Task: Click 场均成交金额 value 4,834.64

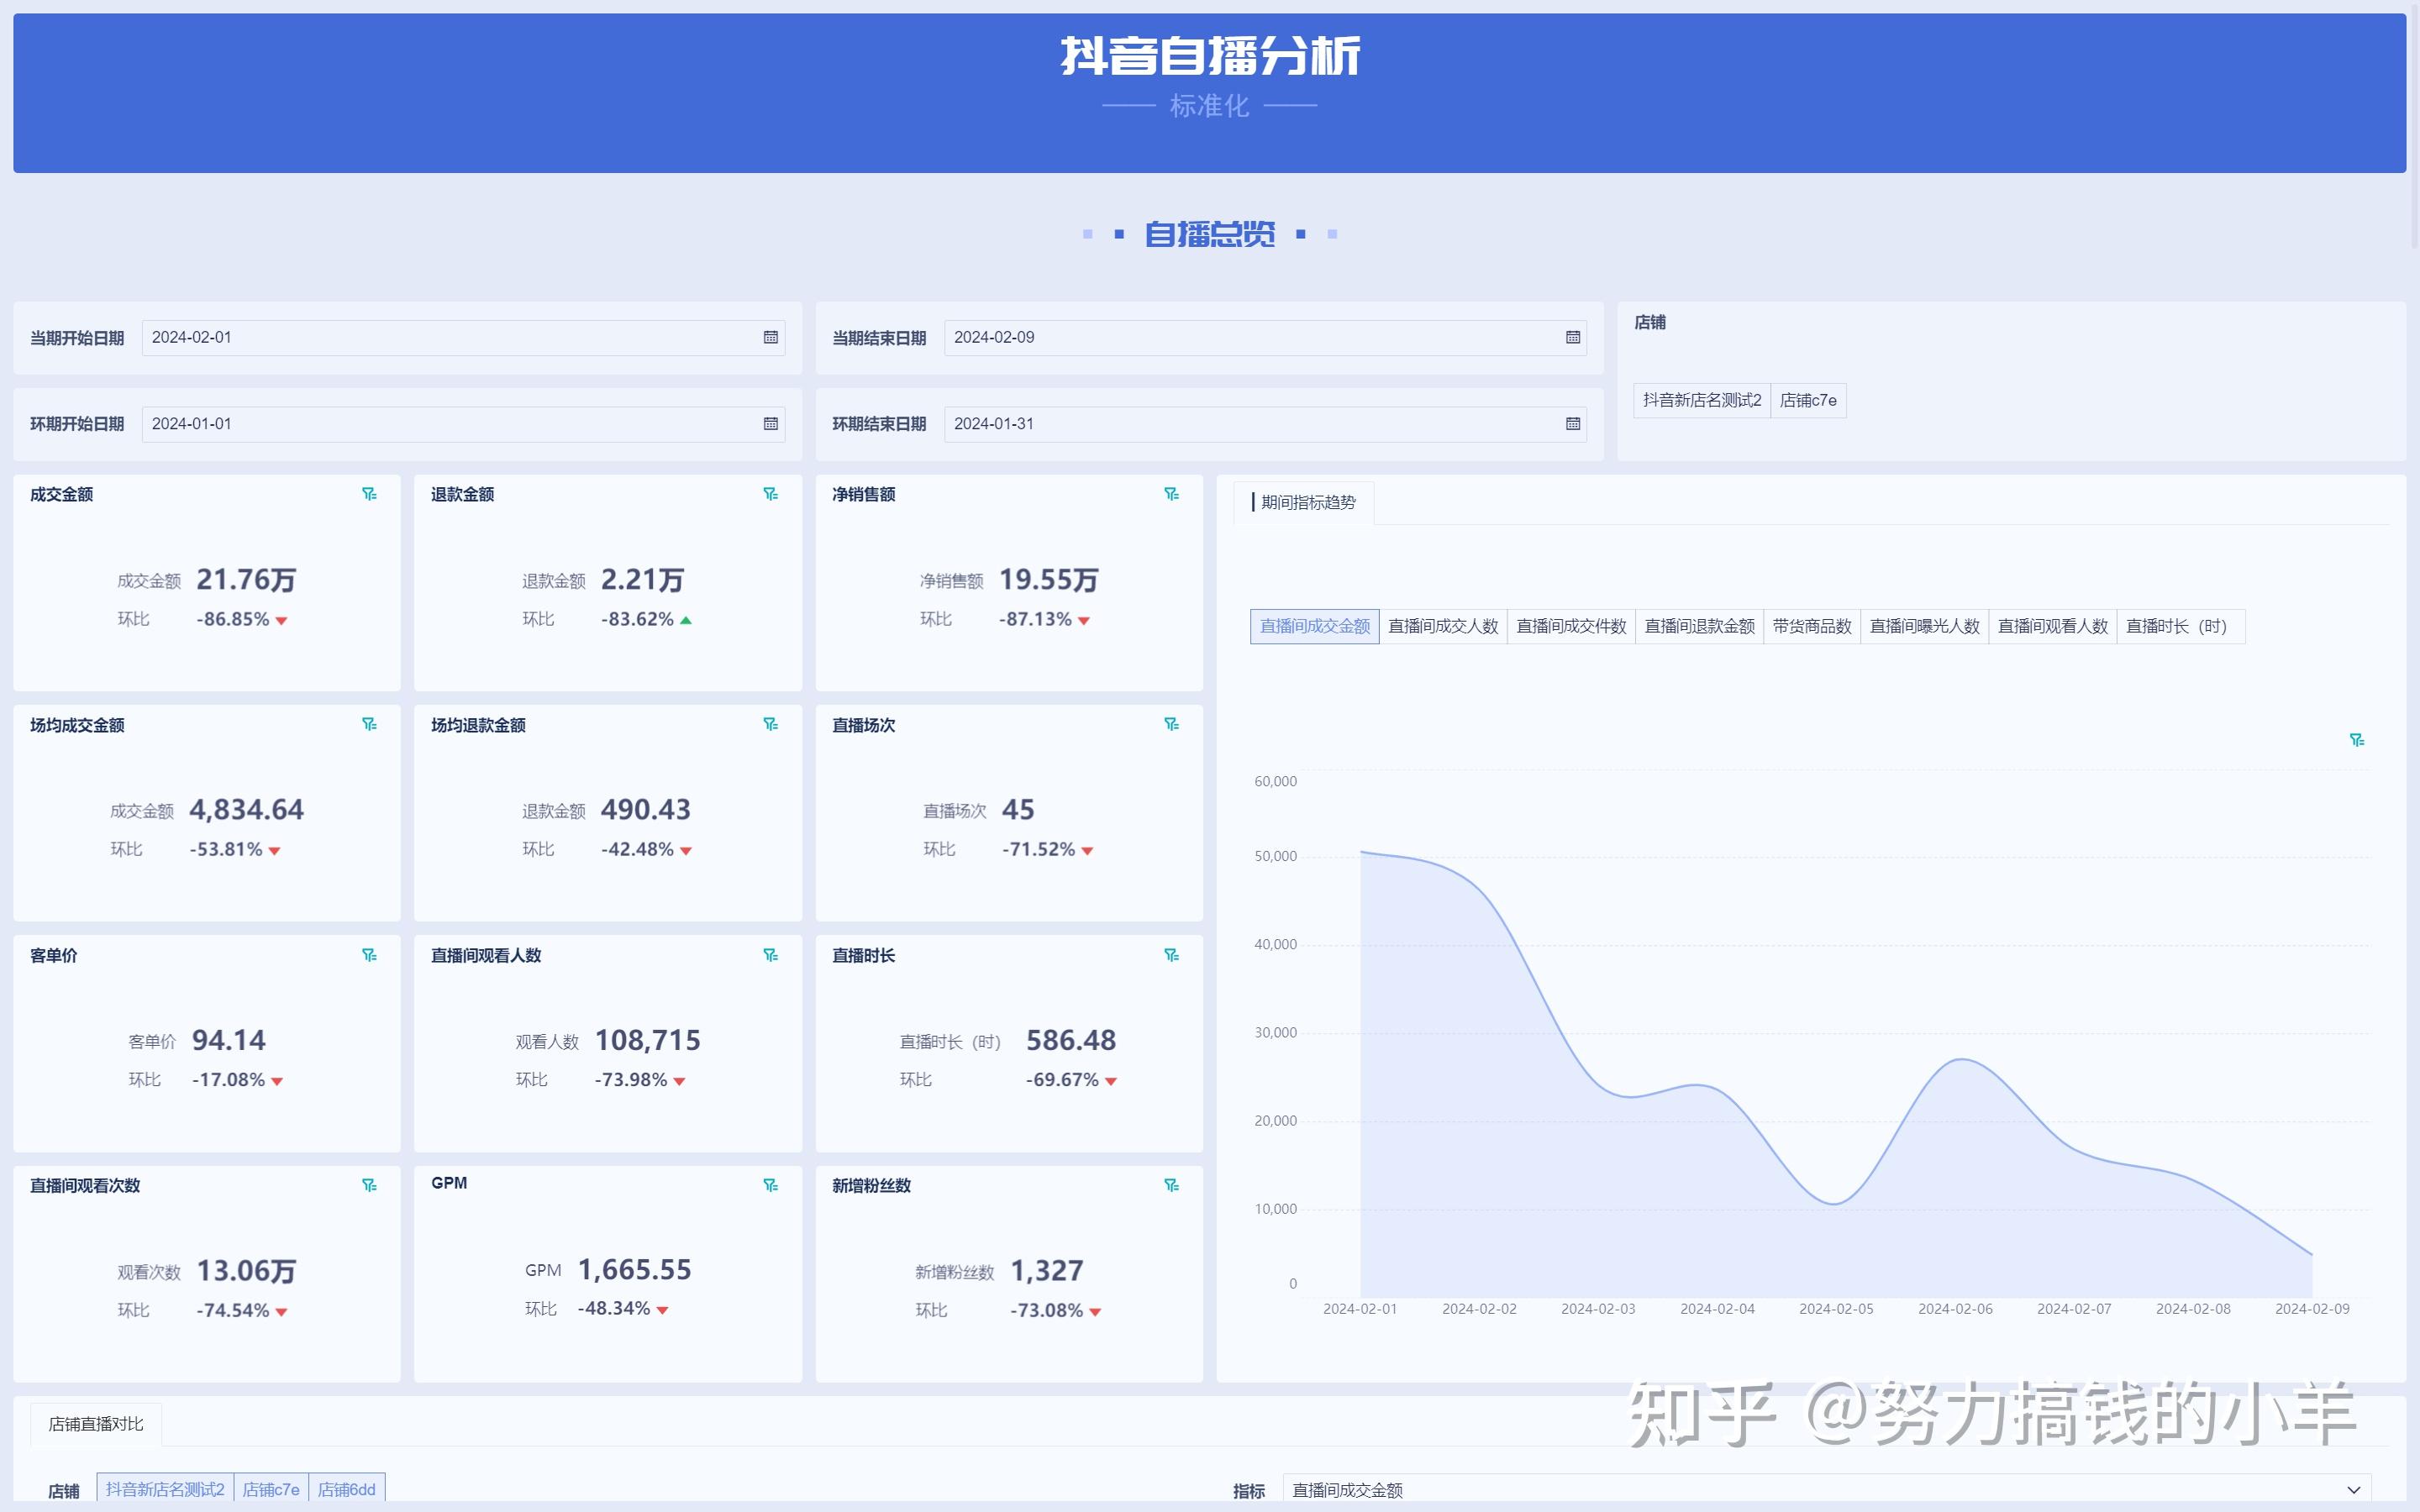Action: point(246,810)
